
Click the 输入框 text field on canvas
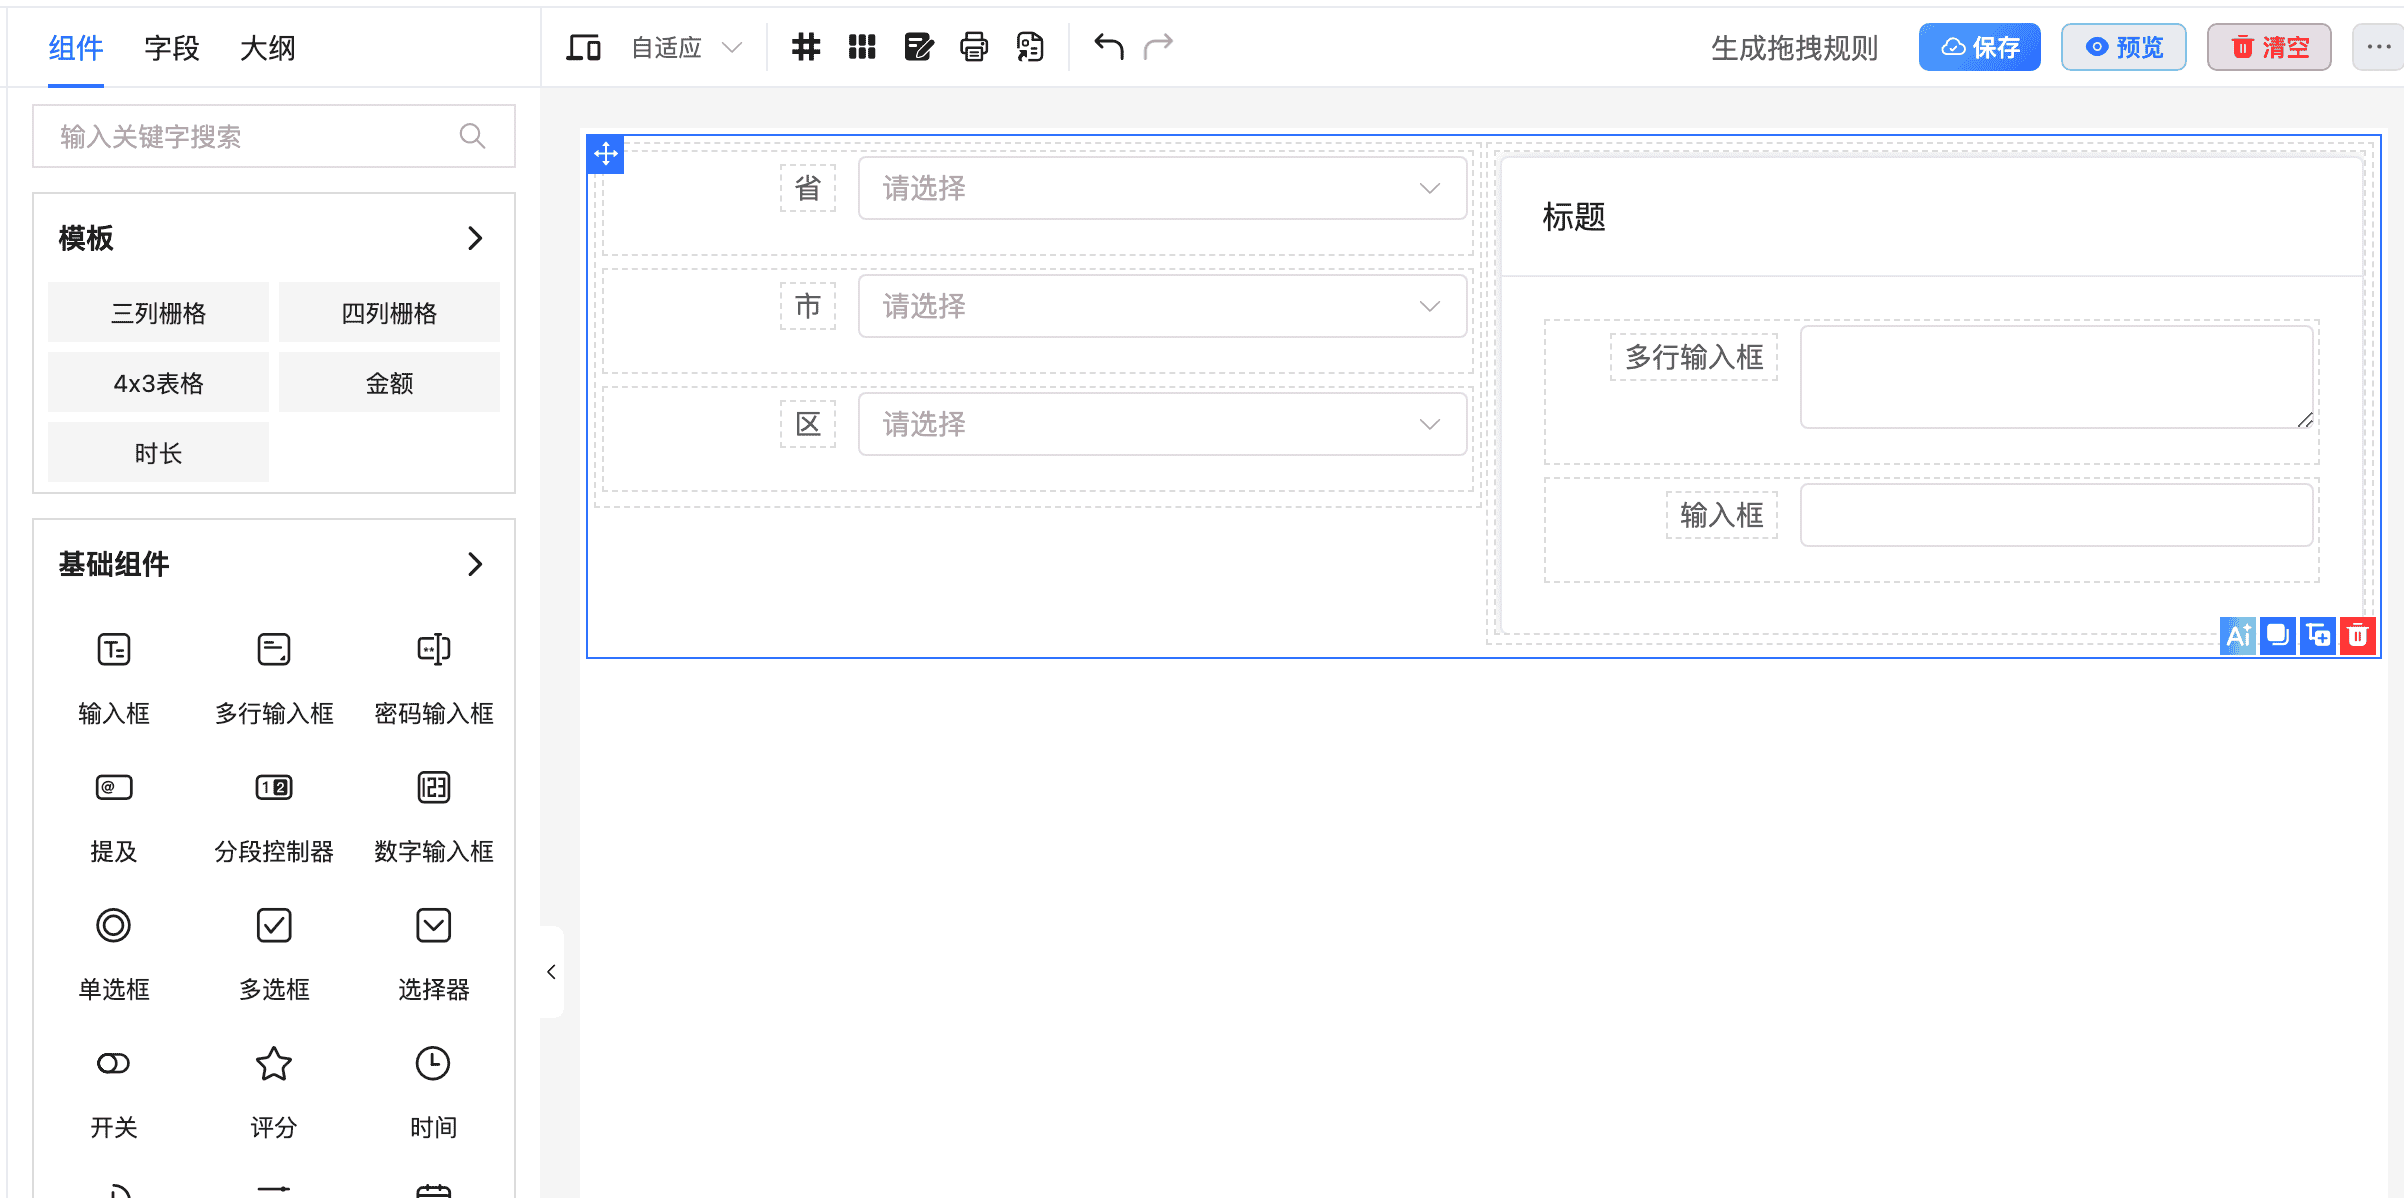click(2058, 515)
